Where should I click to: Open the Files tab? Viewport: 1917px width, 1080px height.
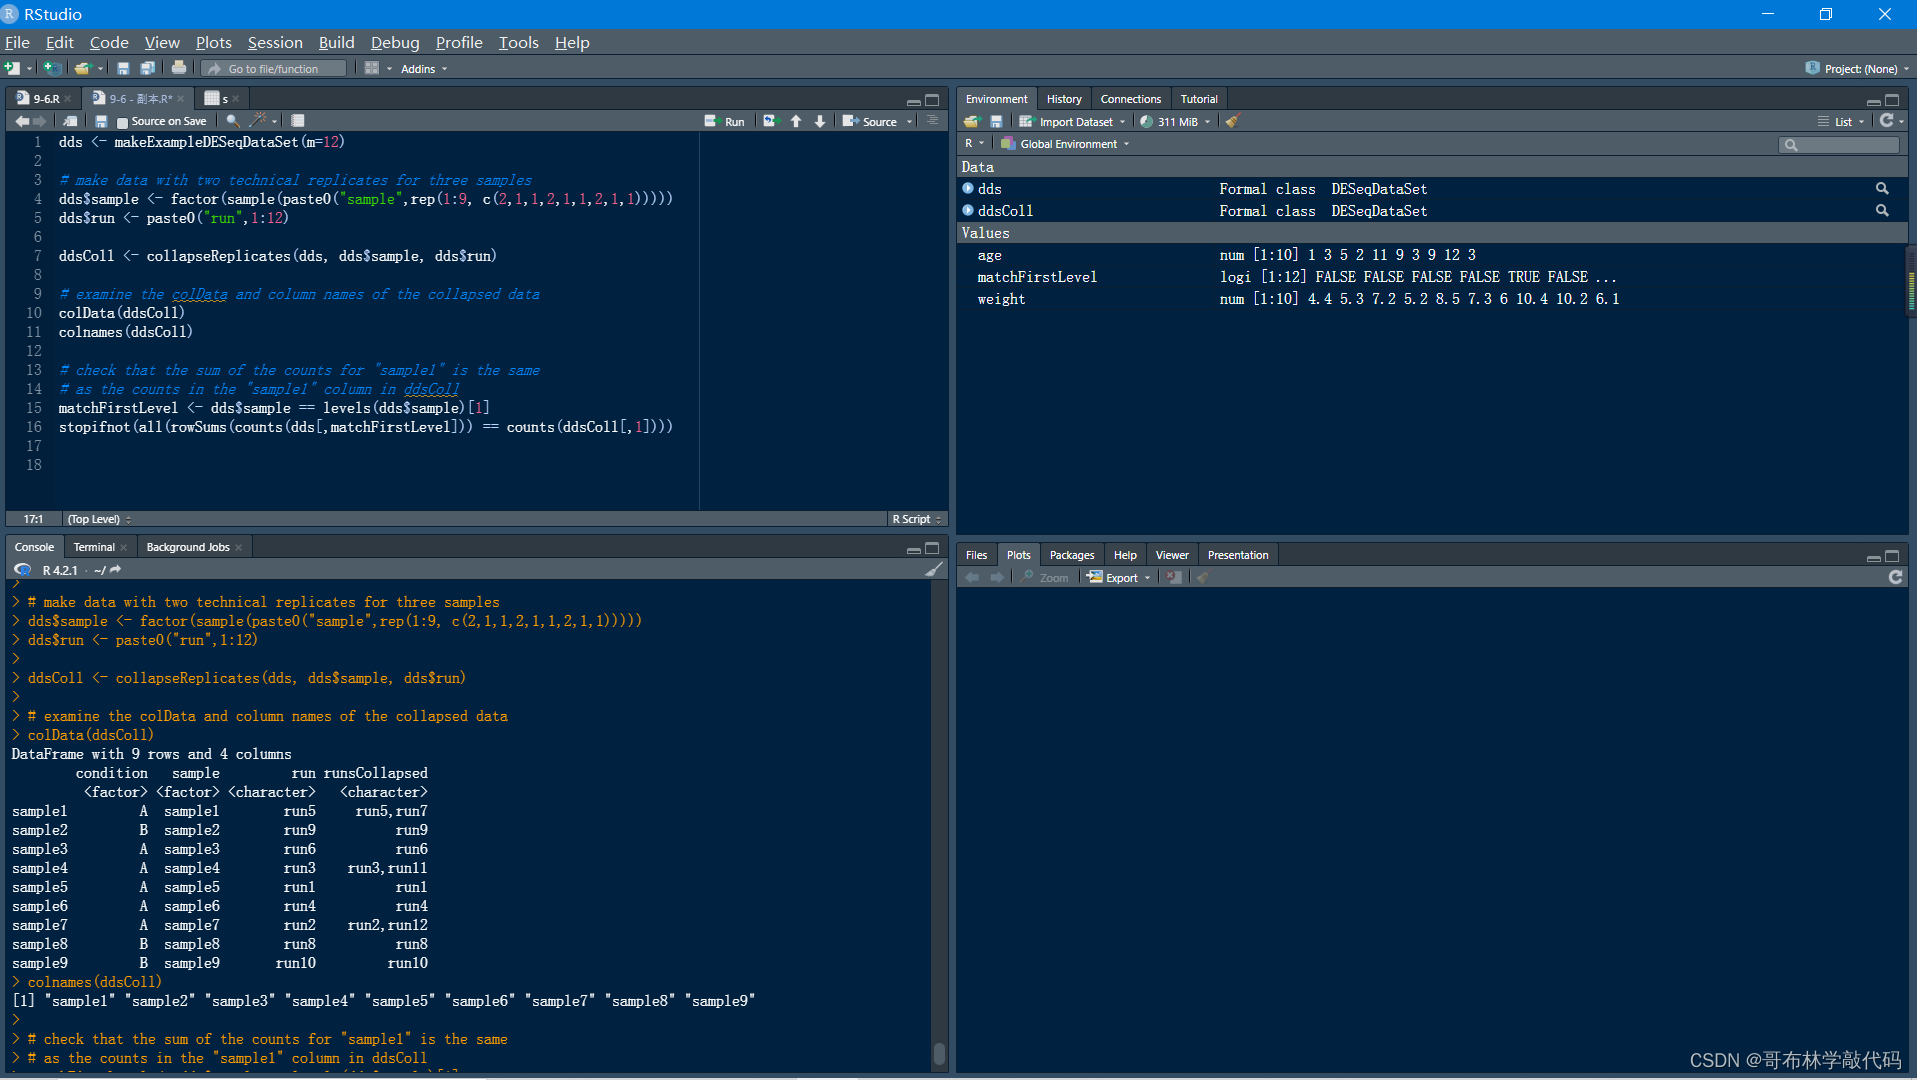click(976, 555)
